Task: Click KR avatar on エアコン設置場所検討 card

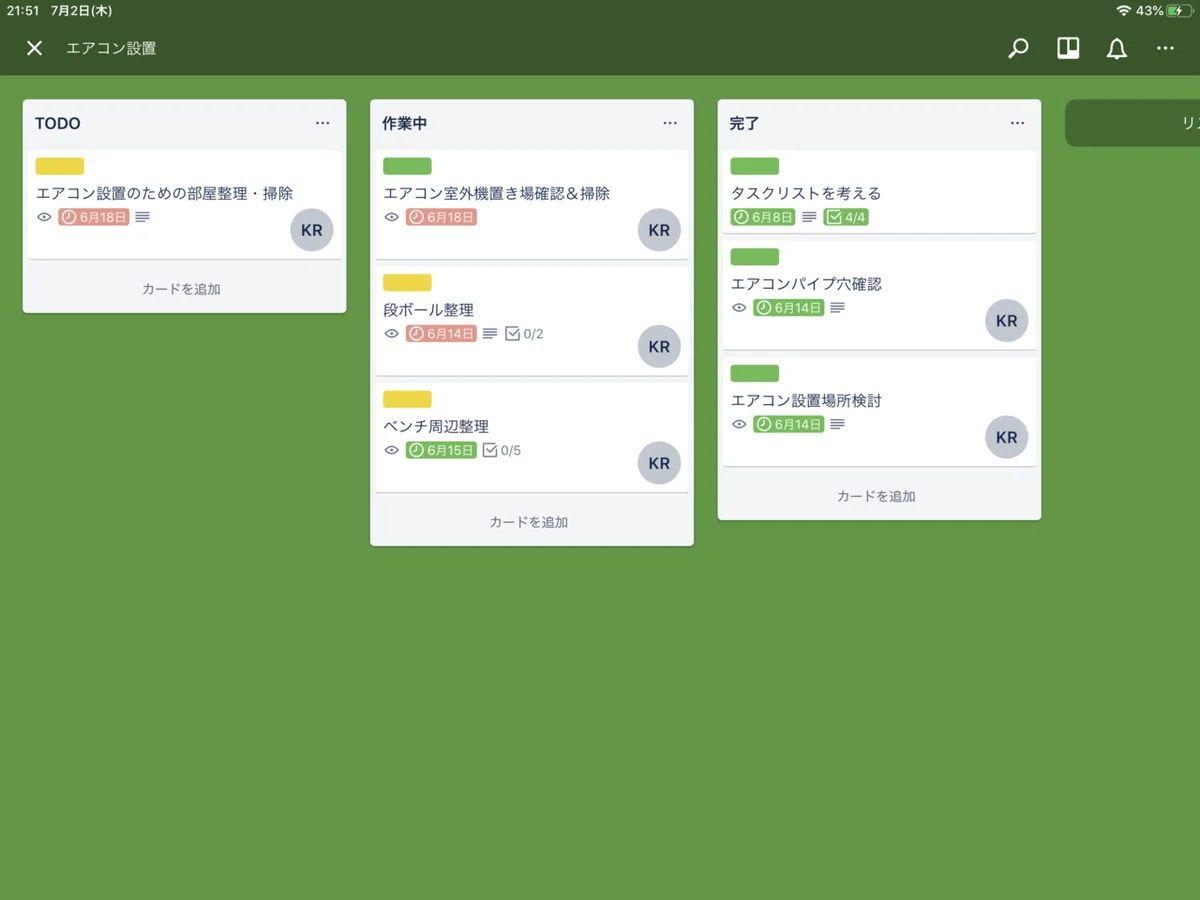Action: (x=1007, y=438)
